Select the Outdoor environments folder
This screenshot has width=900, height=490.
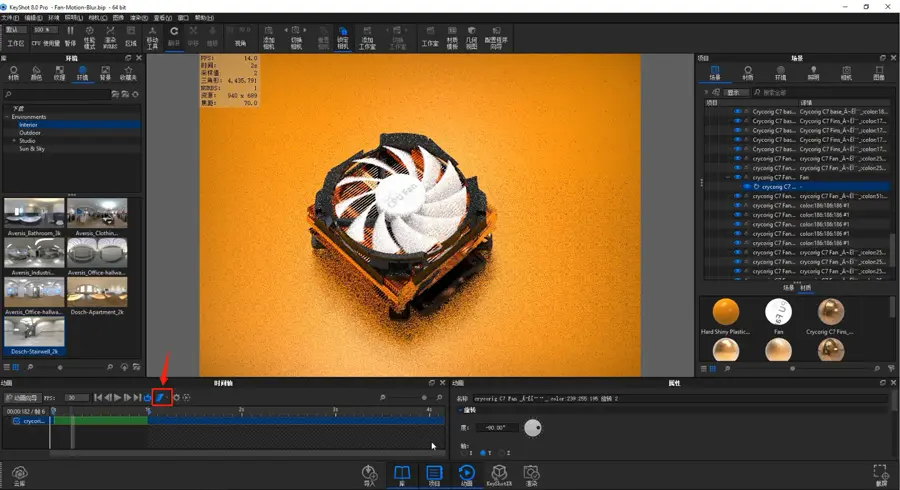(x=30, y=133)
